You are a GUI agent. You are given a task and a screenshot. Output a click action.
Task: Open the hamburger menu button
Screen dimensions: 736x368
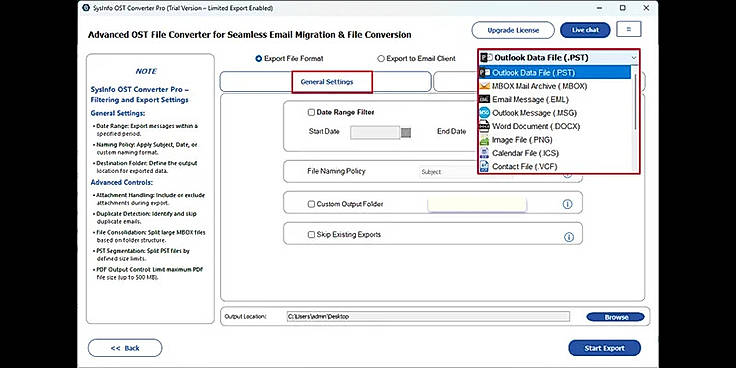629,30
